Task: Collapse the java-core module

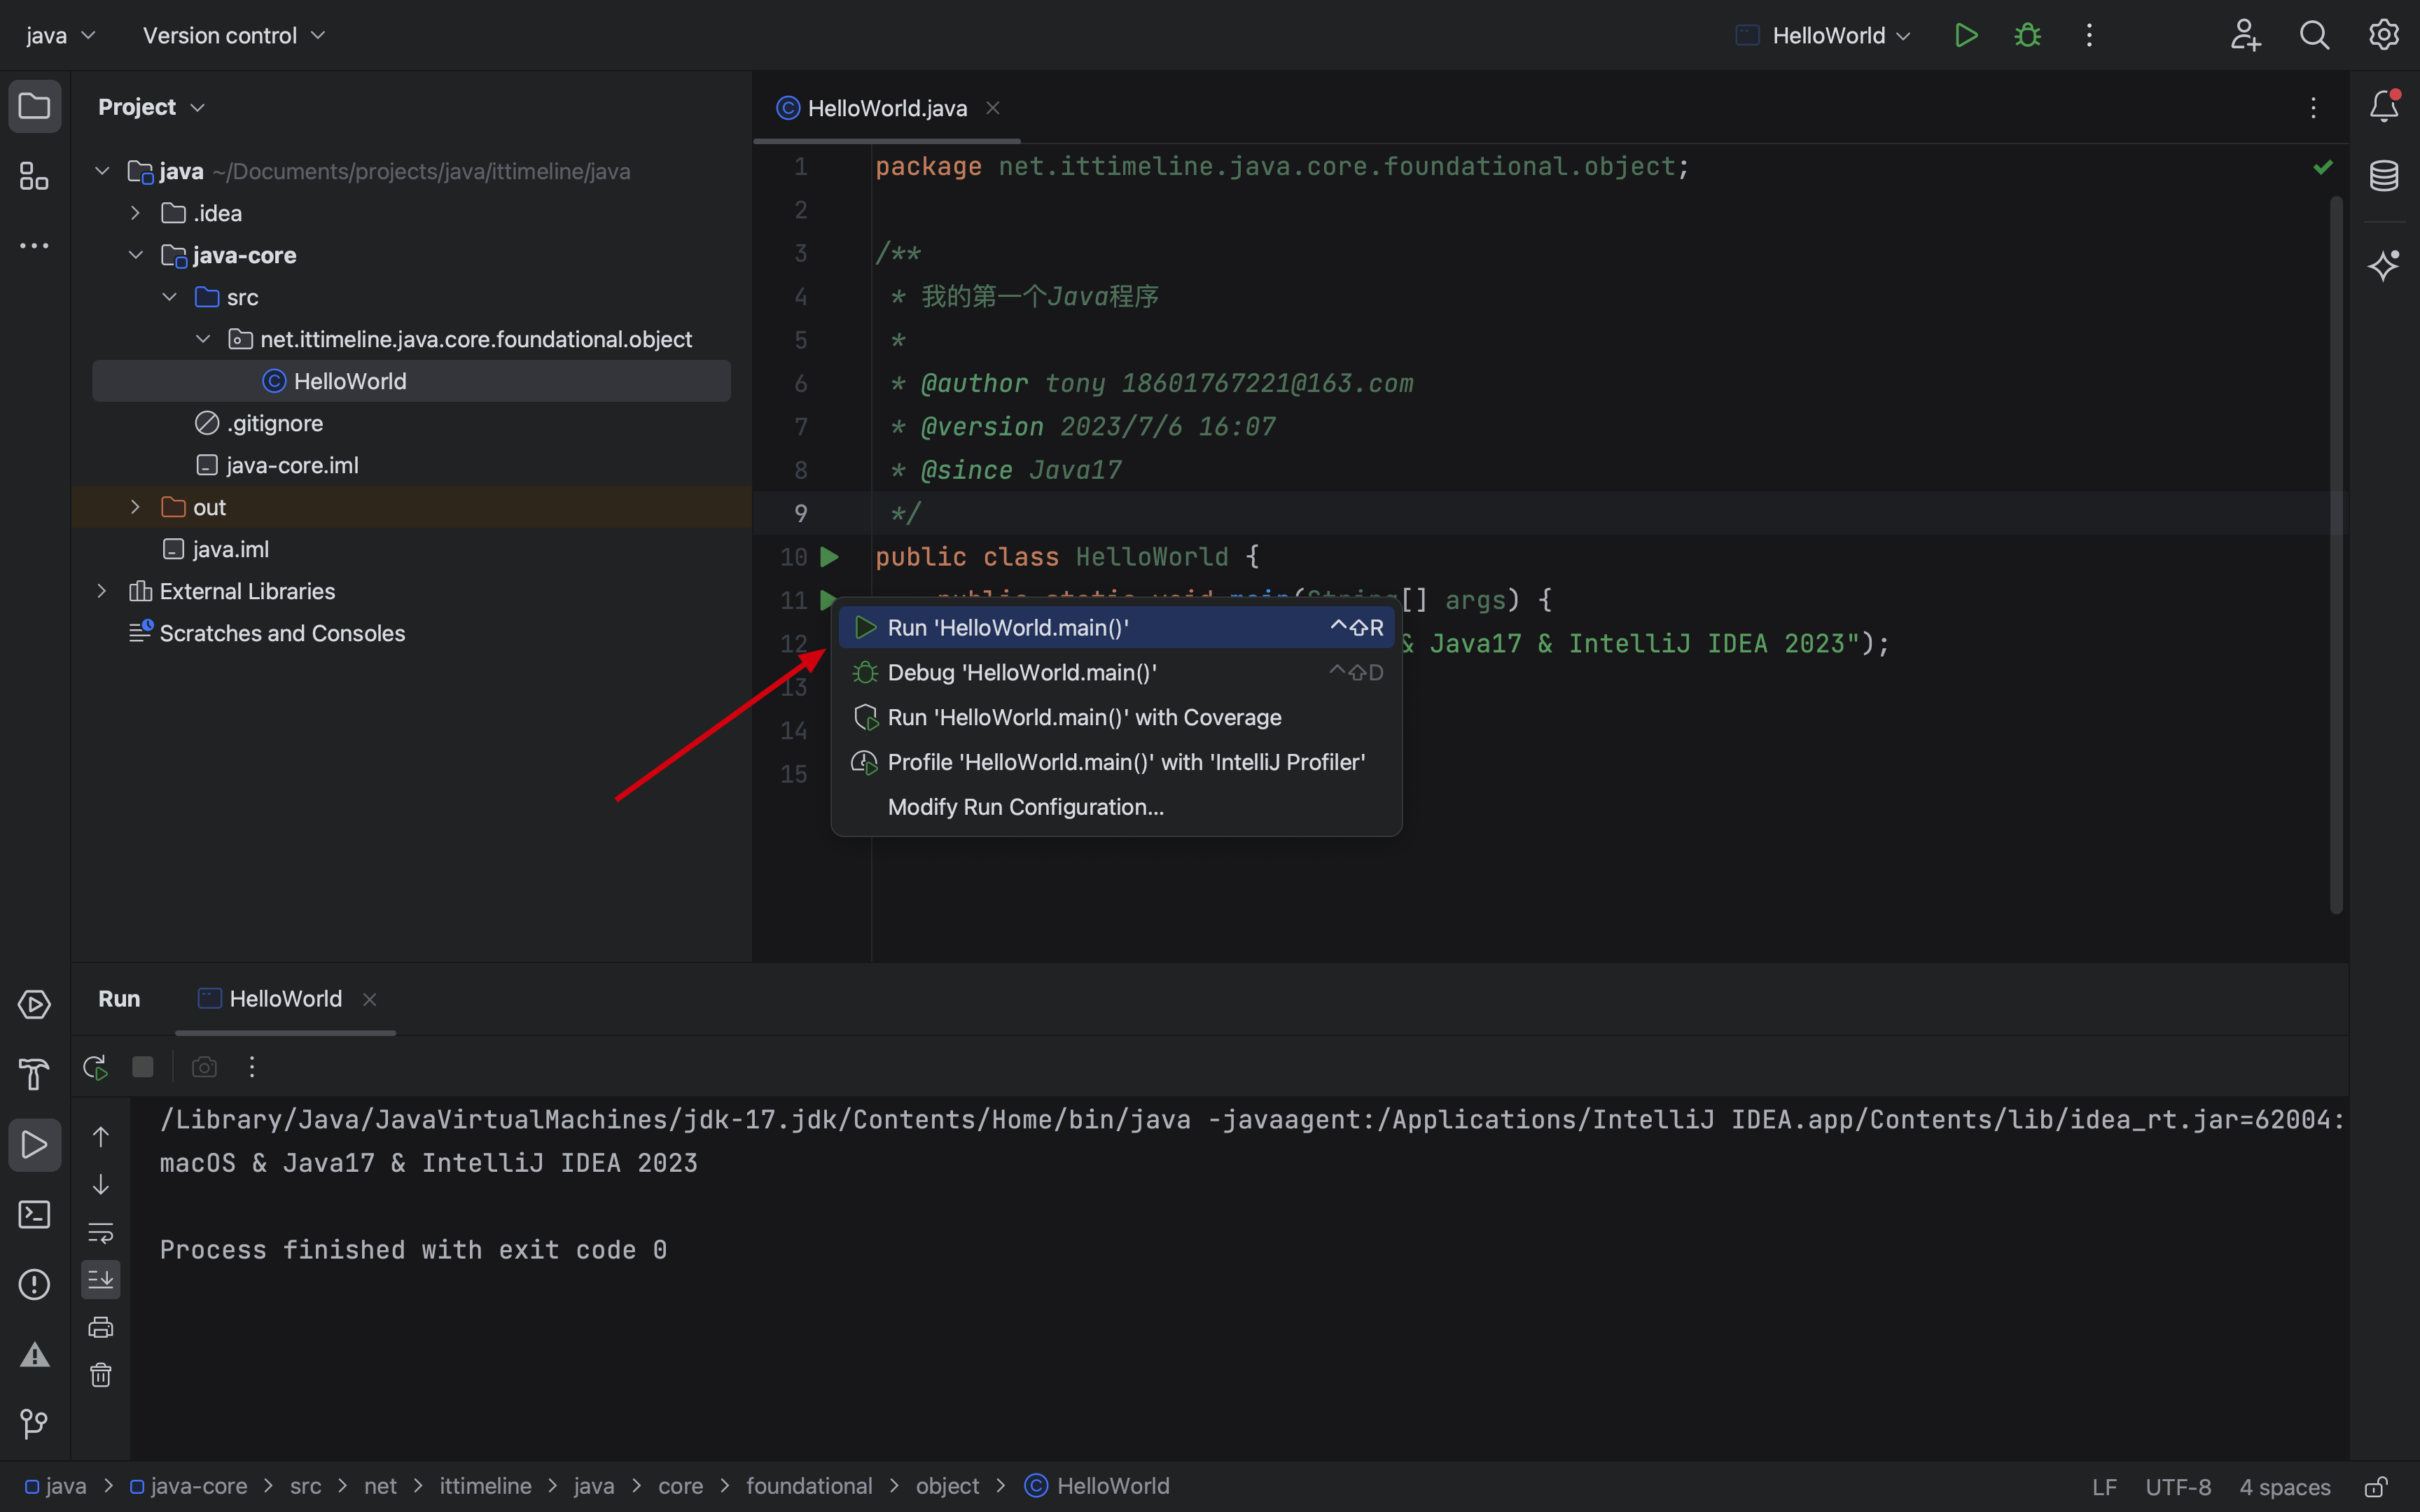Action: (135, 255)
